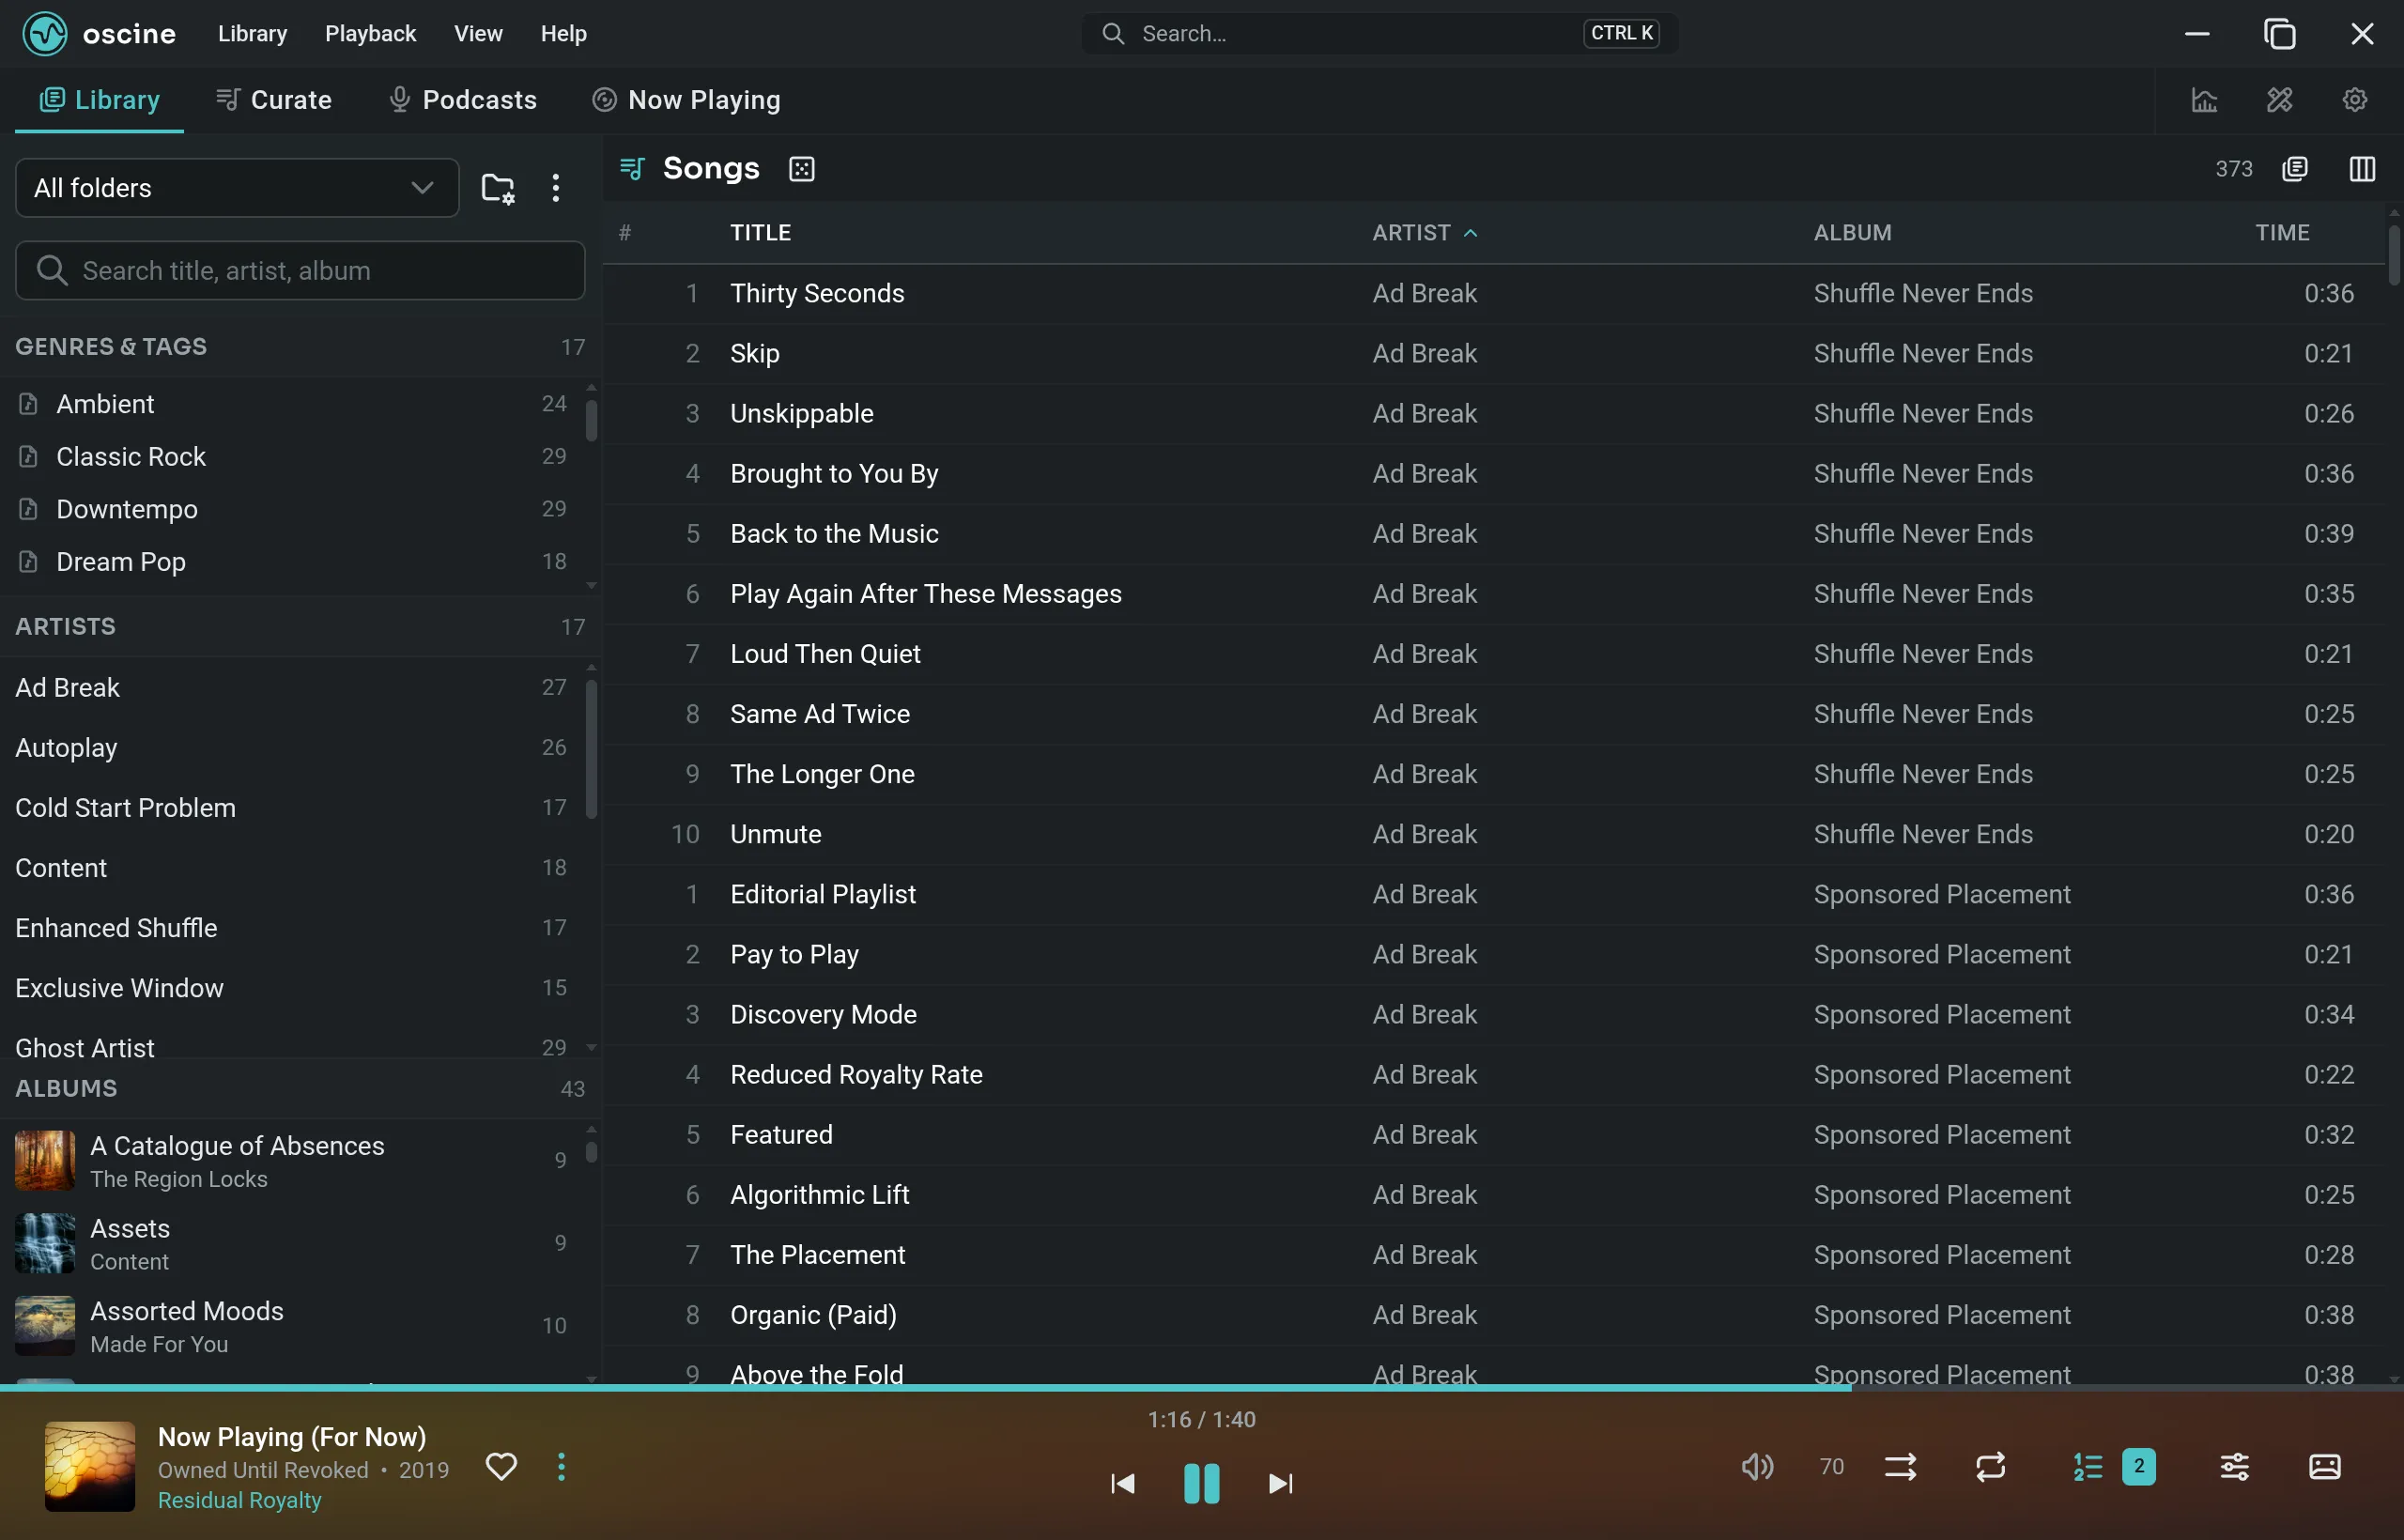Sort by the ALBUM column header
The image size is (2404, 1540).
pyautogui.click(x=1852, y=233)
